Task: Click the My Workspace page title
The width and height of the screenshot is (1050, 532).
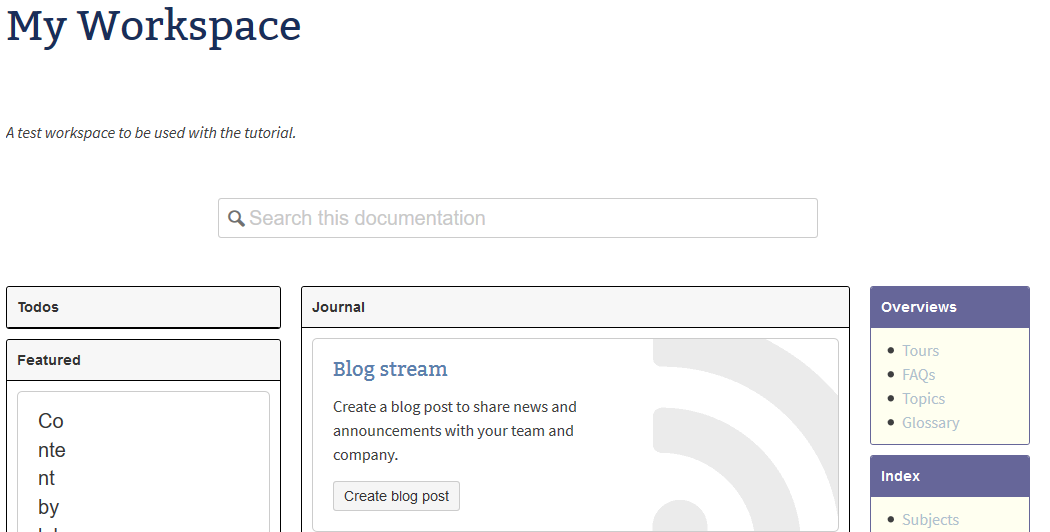Action: [154, 26]
